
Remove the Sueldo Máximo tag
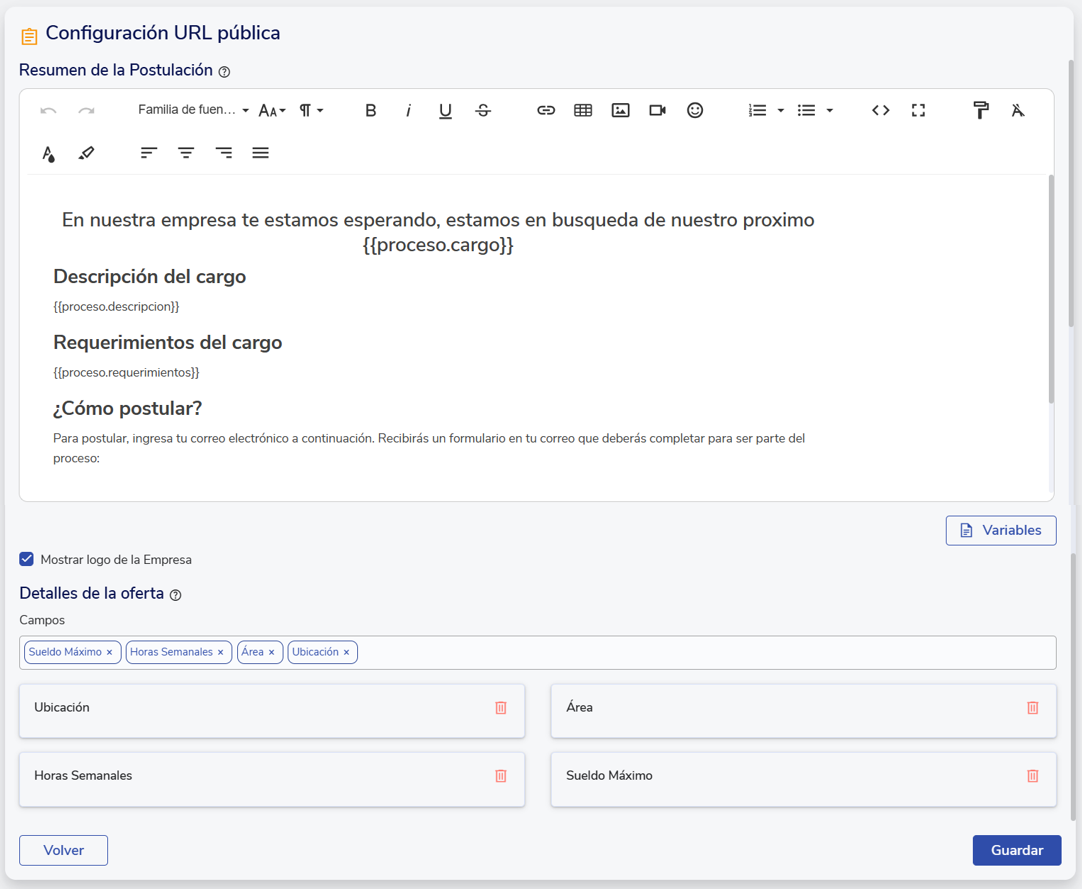pyautogui.click(x=110, y=653)
